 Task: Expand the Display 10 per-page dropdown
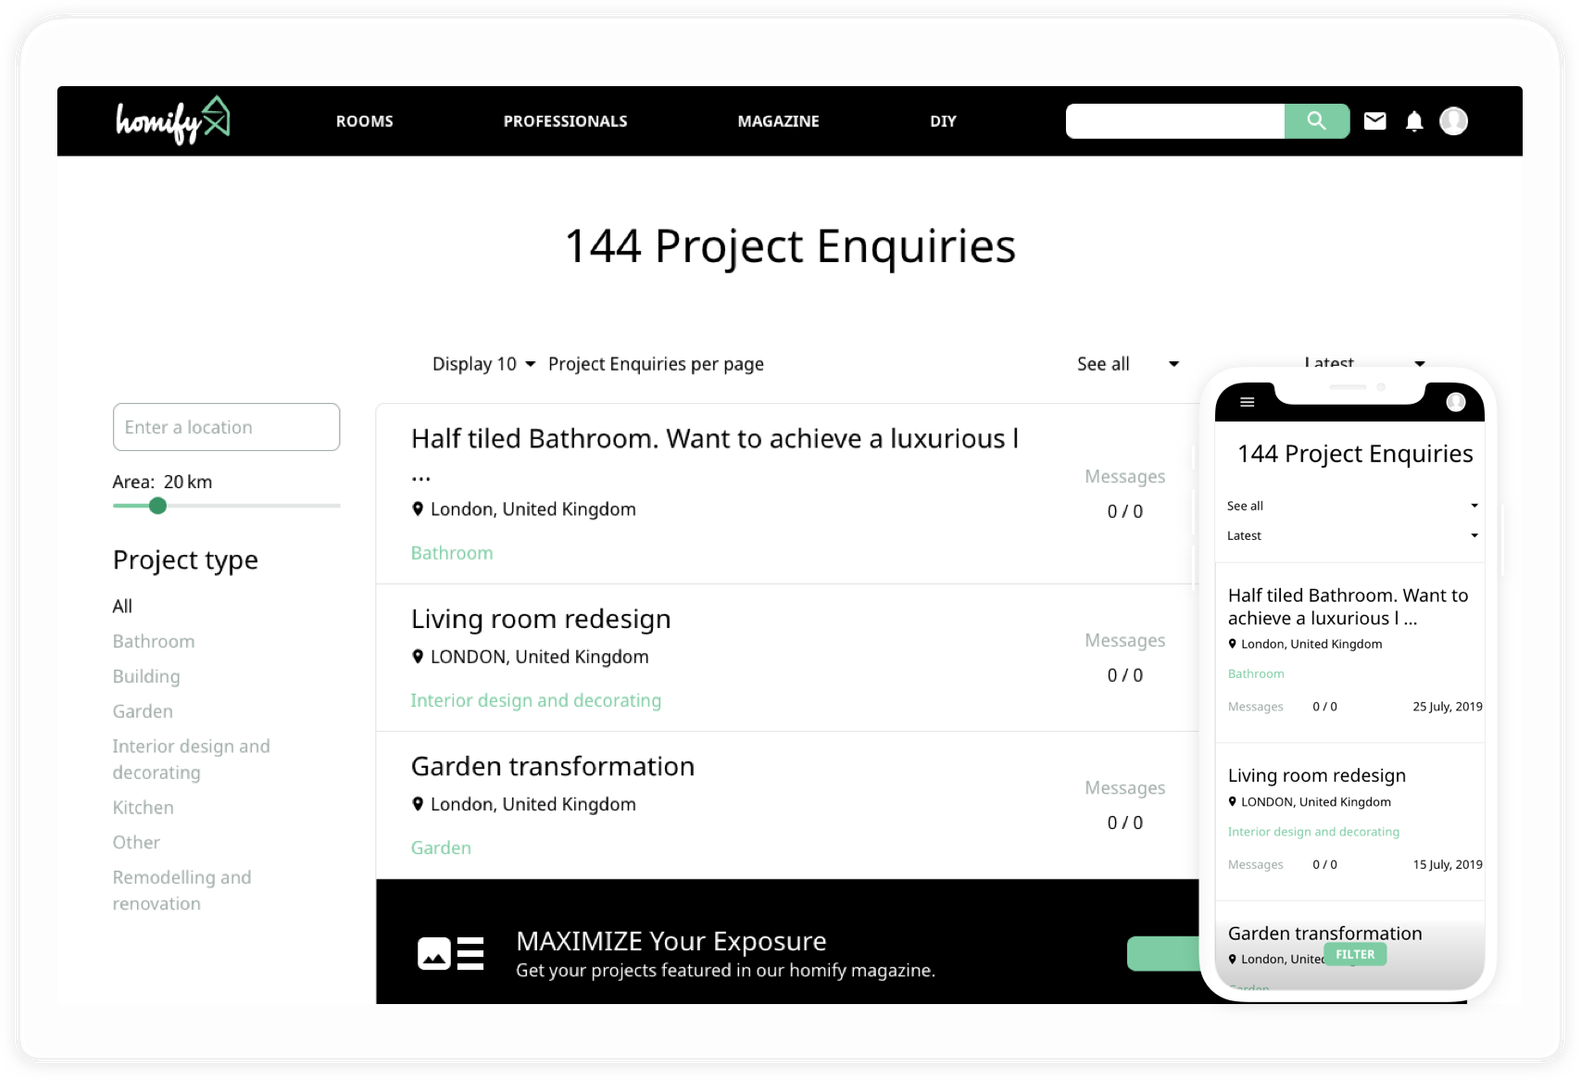484,364
